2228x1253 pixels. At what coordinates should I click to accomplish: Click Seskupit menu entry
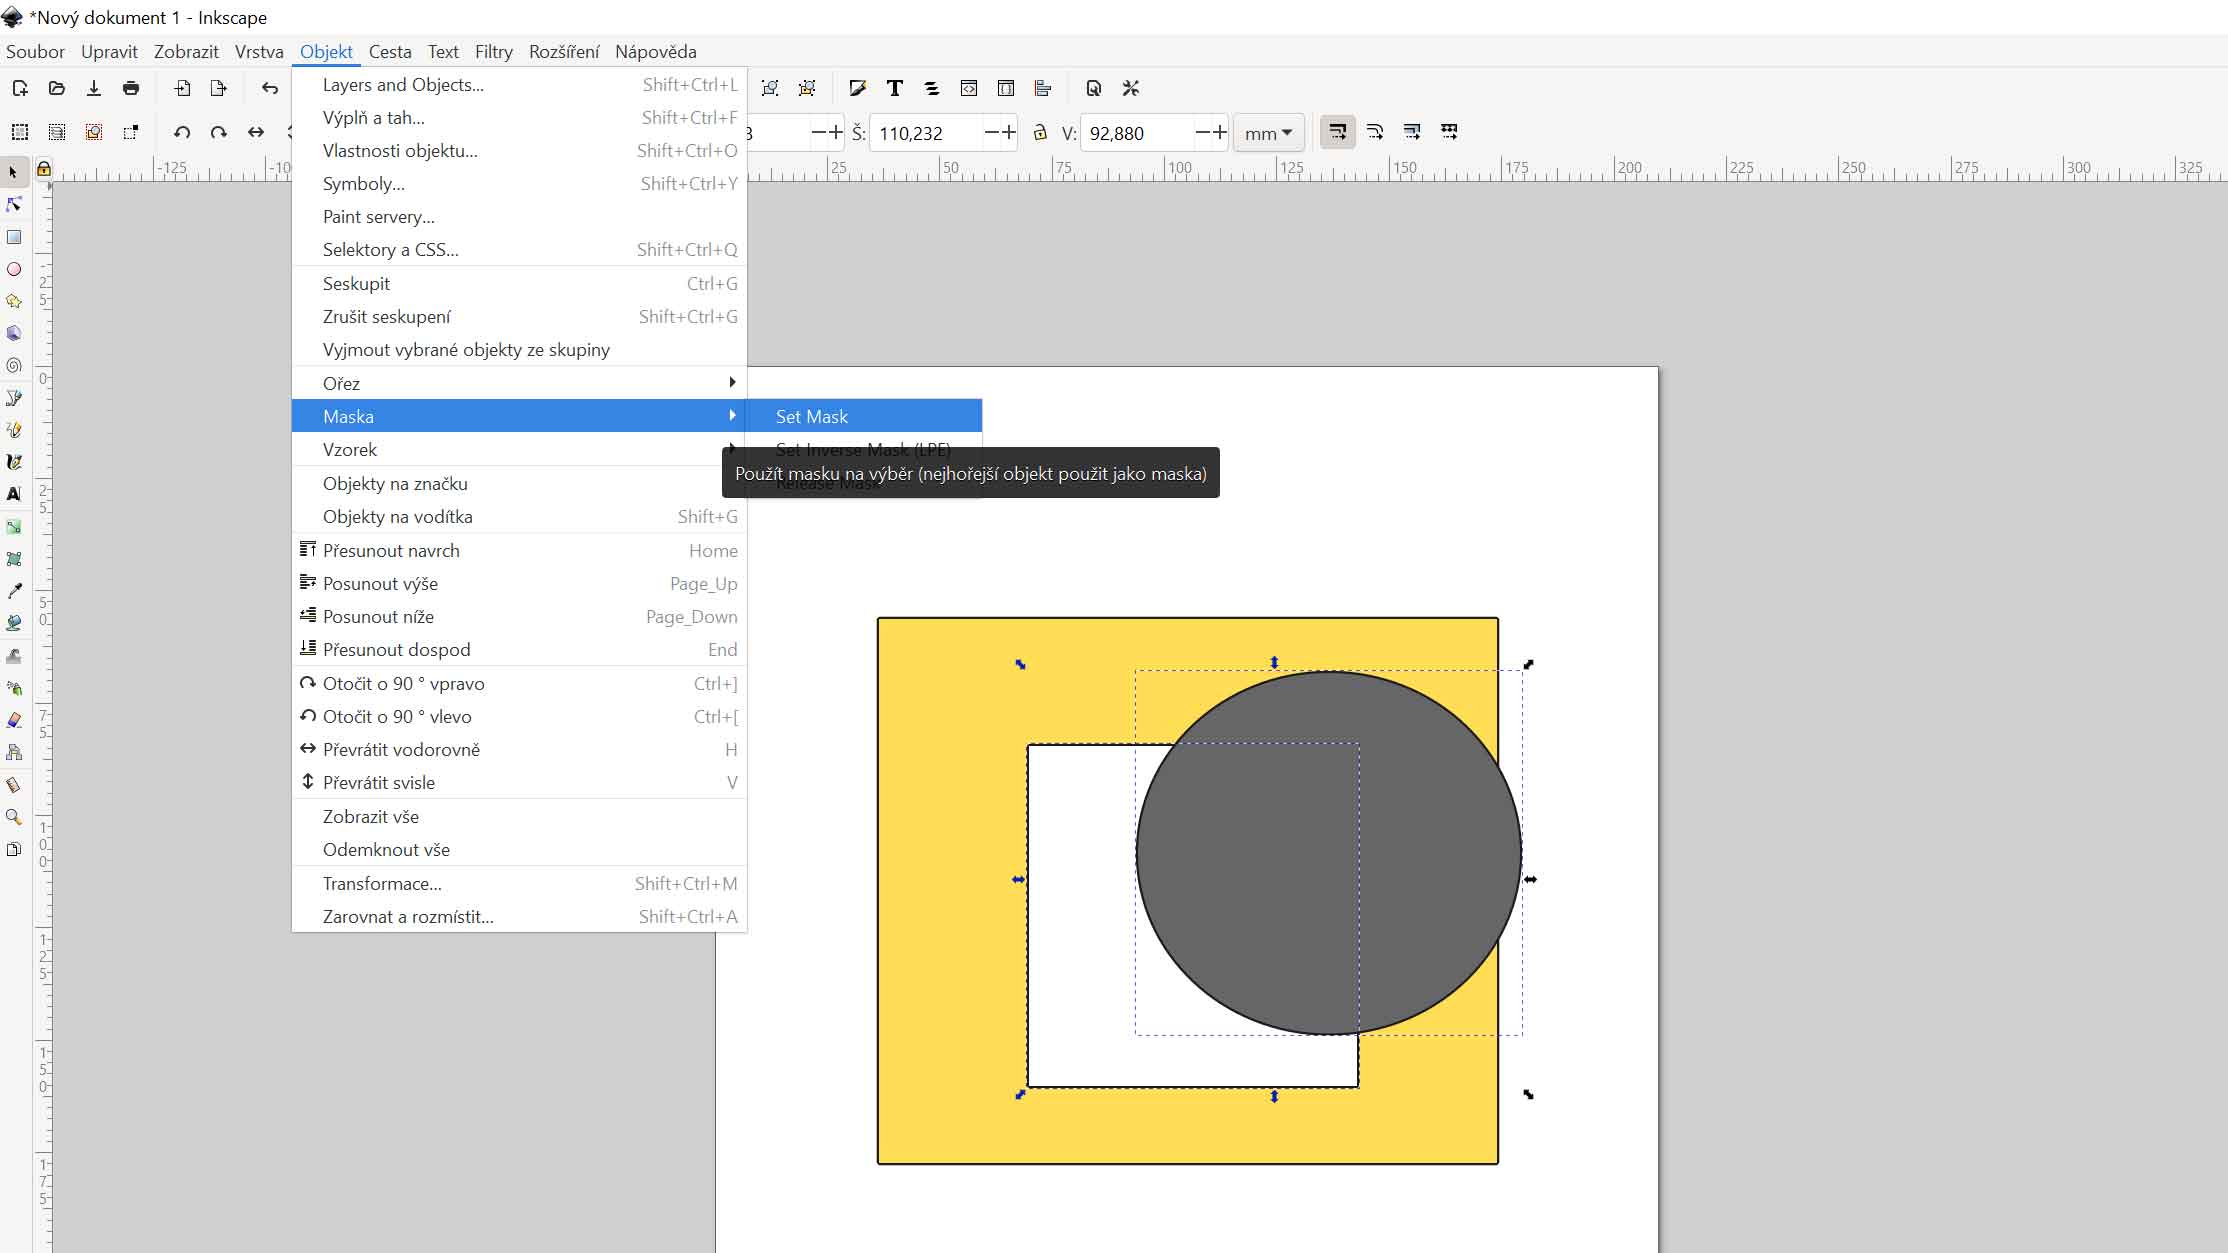356,284
